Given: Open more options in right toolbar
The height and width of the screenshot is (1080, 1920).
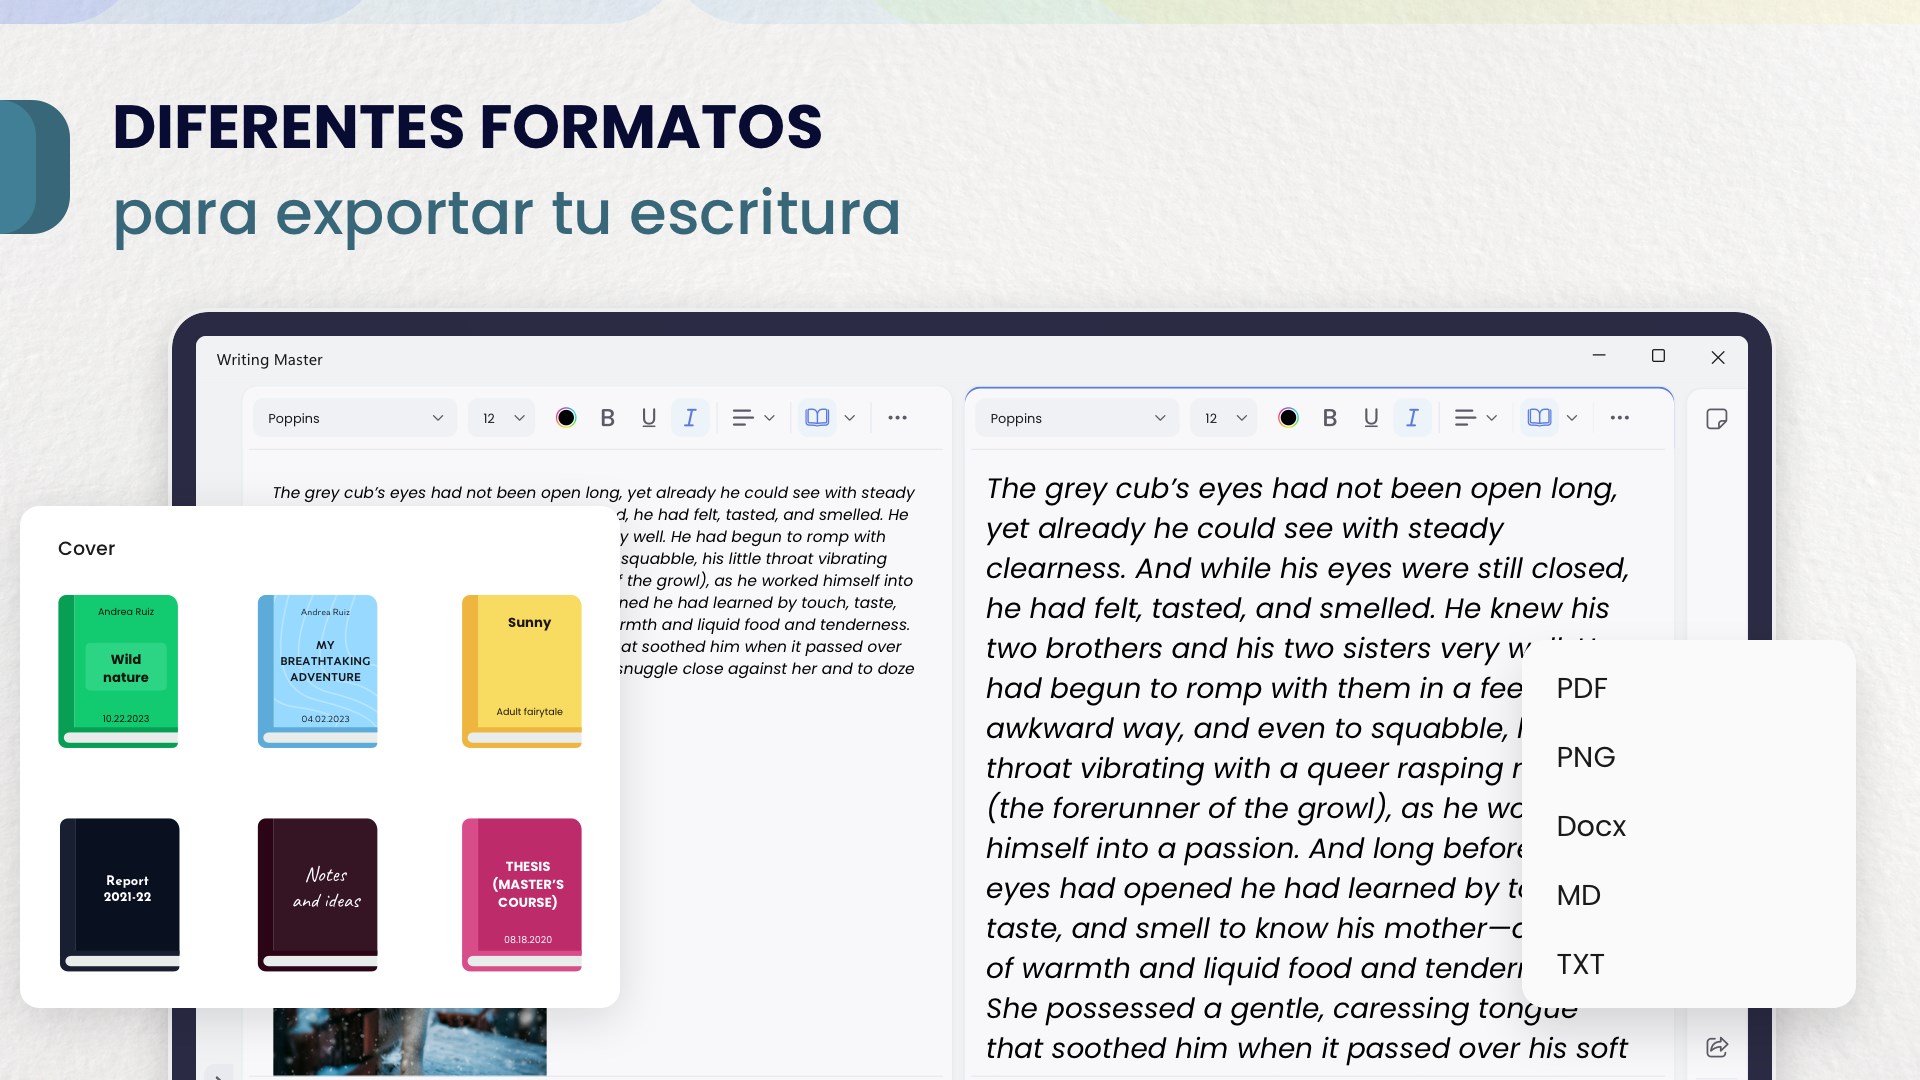Looking at the screenshot, I should pyautogui.click(x=1619, y=418).
